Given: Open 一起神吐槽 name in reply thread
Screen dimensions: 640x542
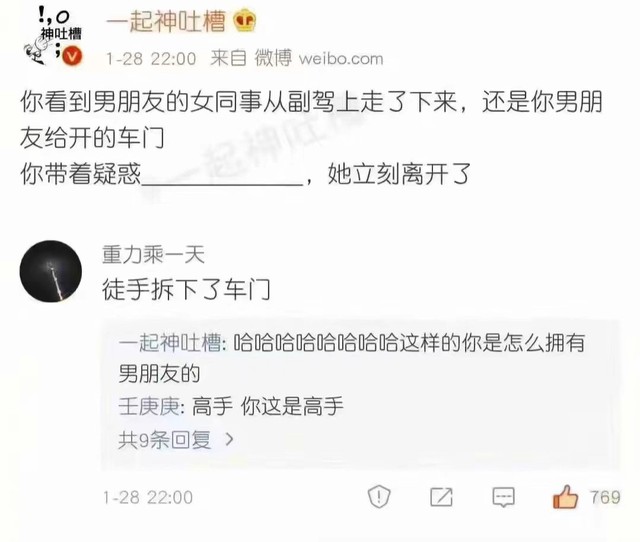Looking at the screenshot, I should pos(170,342).
